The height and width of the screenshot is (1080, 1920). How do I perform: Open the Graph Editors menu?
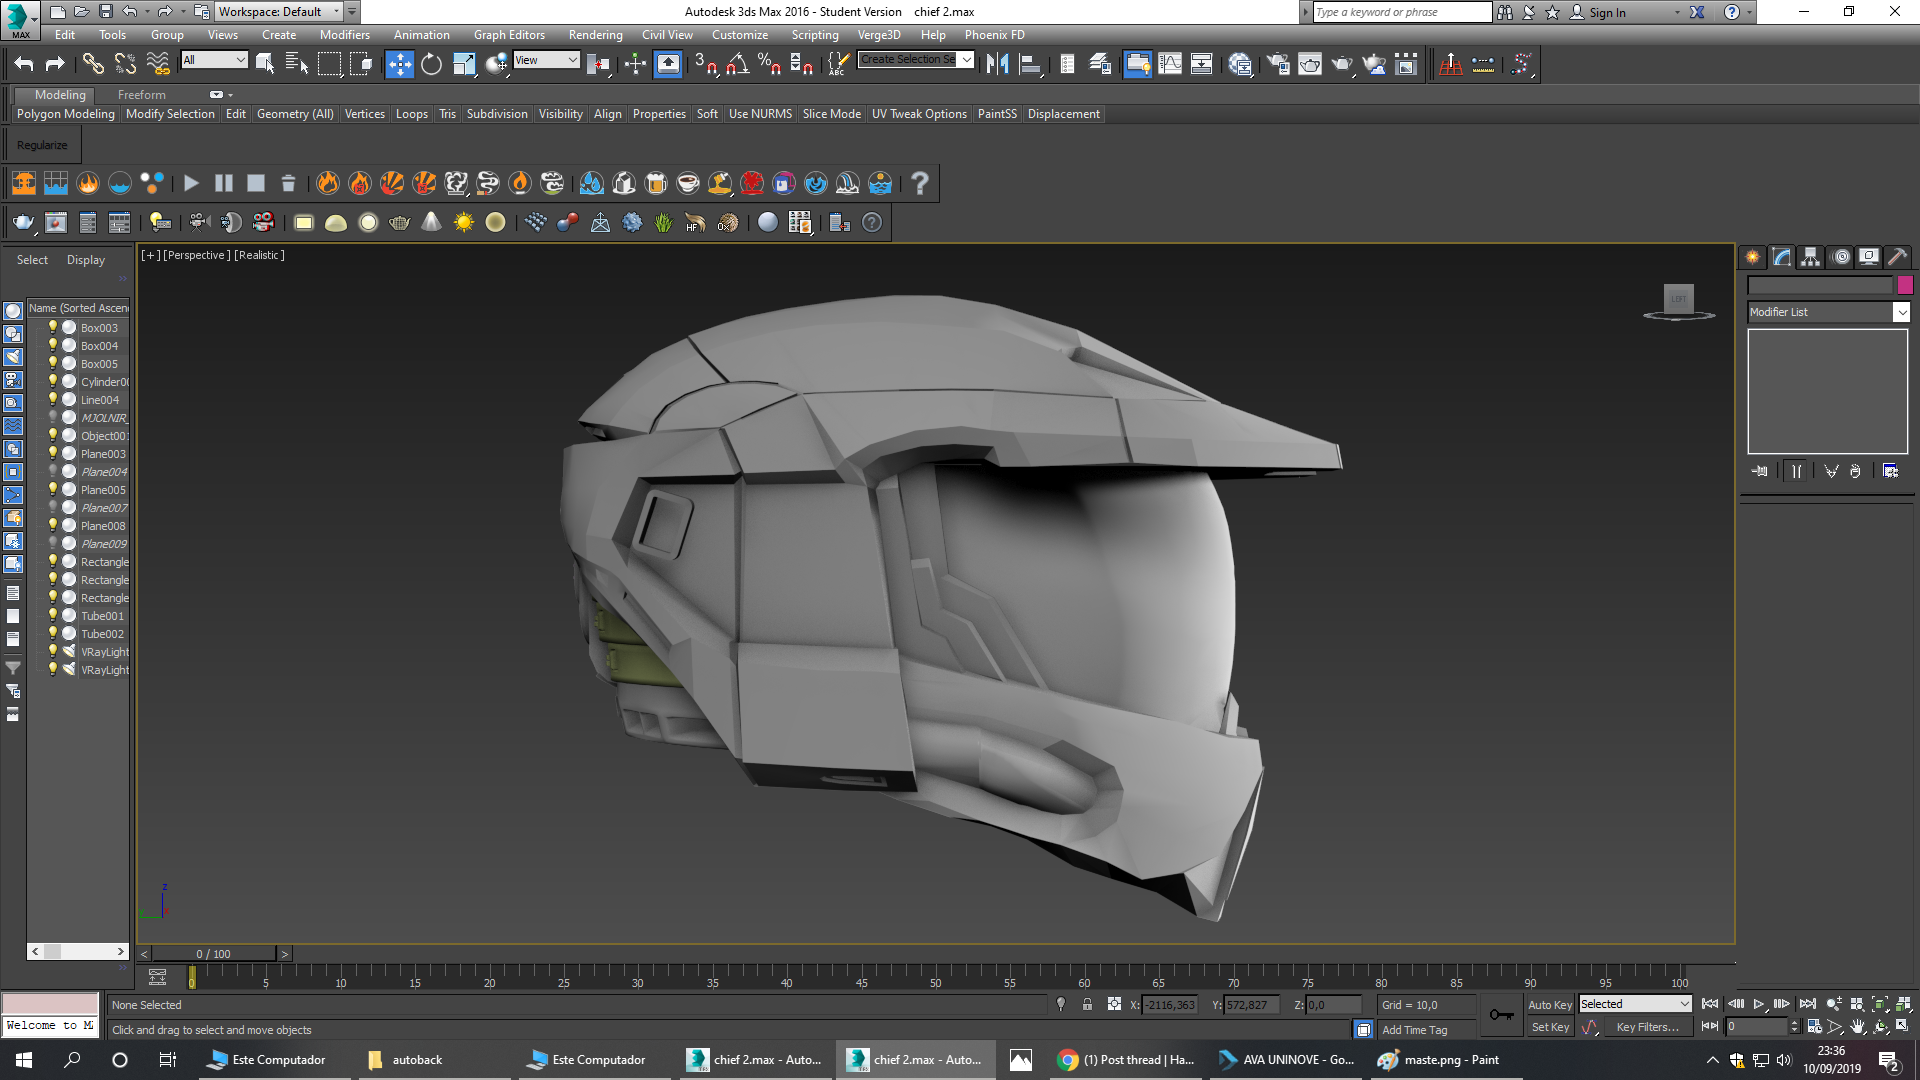click(x=509, y=35)
